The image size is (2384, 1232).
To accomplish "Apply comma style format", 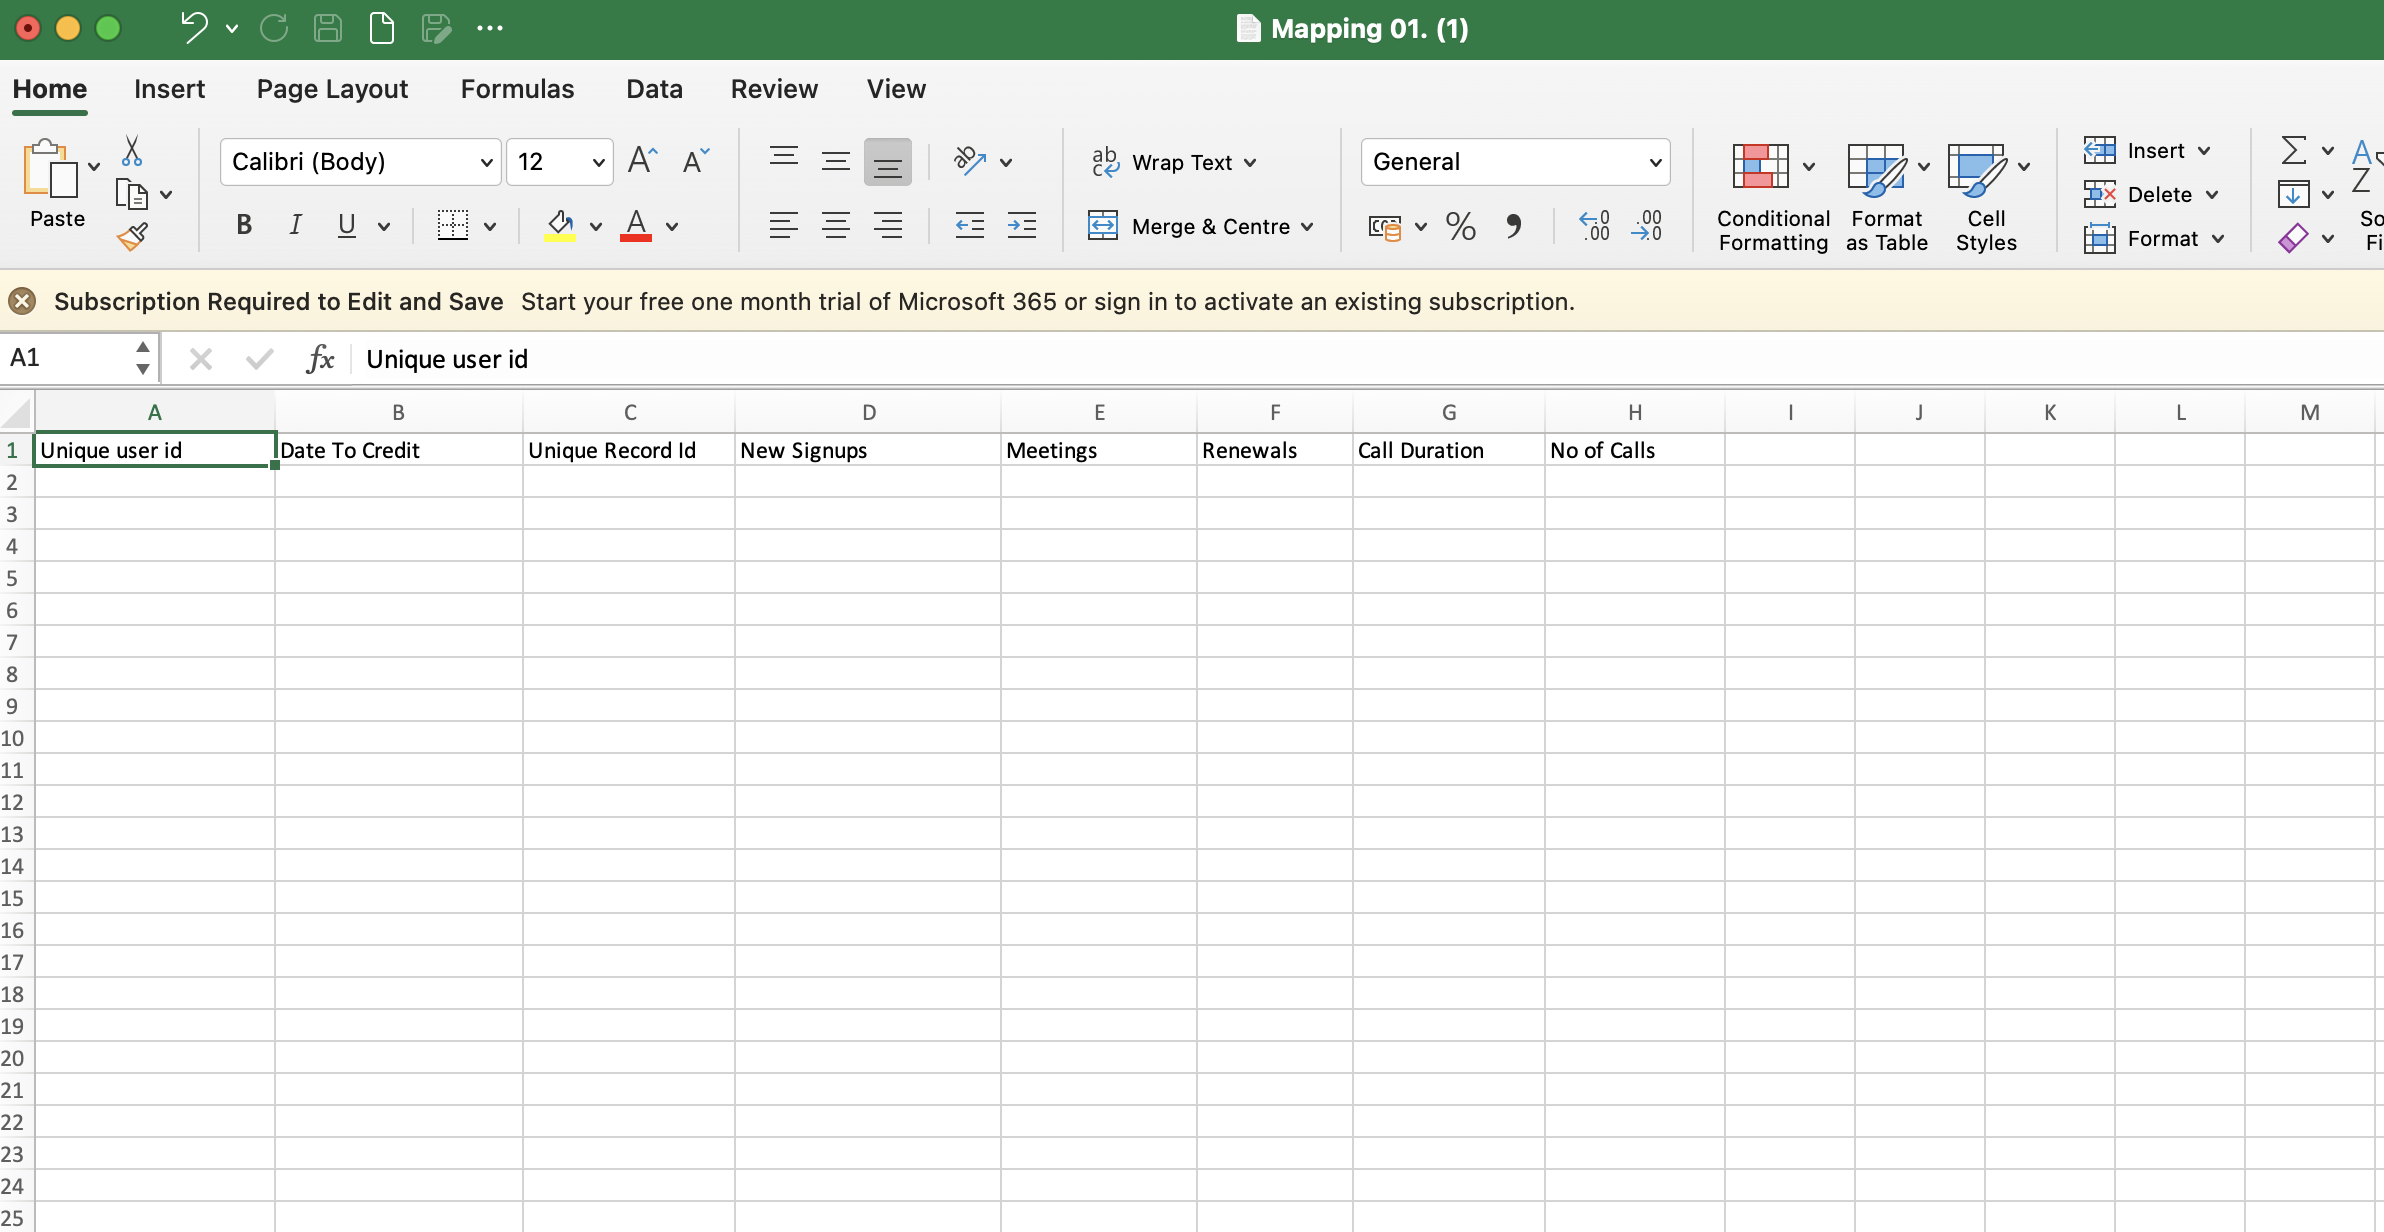I will pyautogui.click(x=1513, y=226).
